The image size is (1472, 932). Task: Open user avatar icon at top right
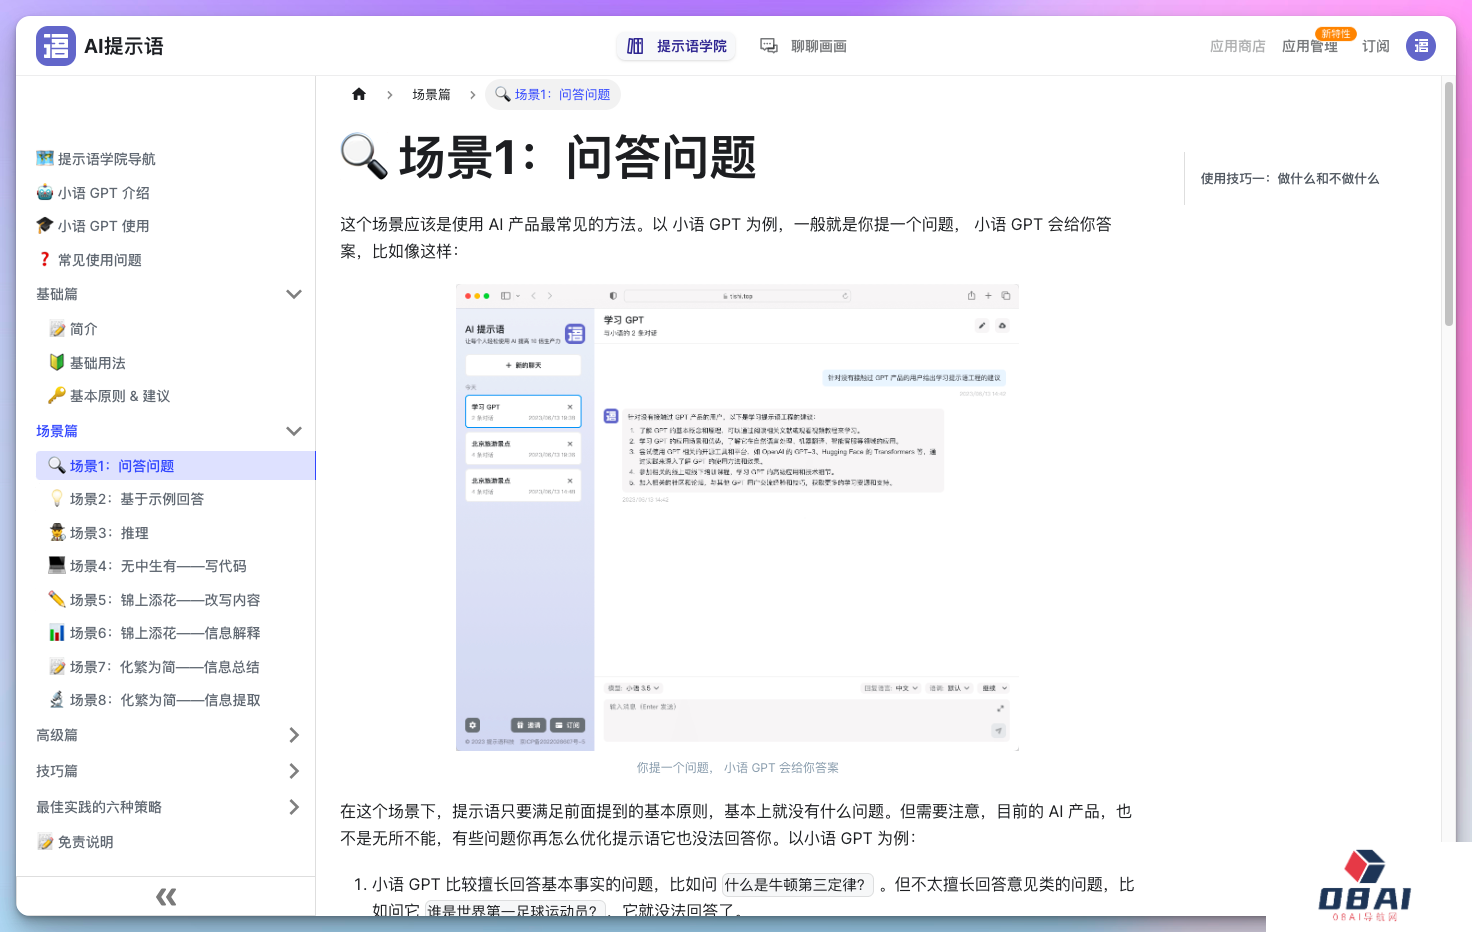click(x=1420, y=46)
